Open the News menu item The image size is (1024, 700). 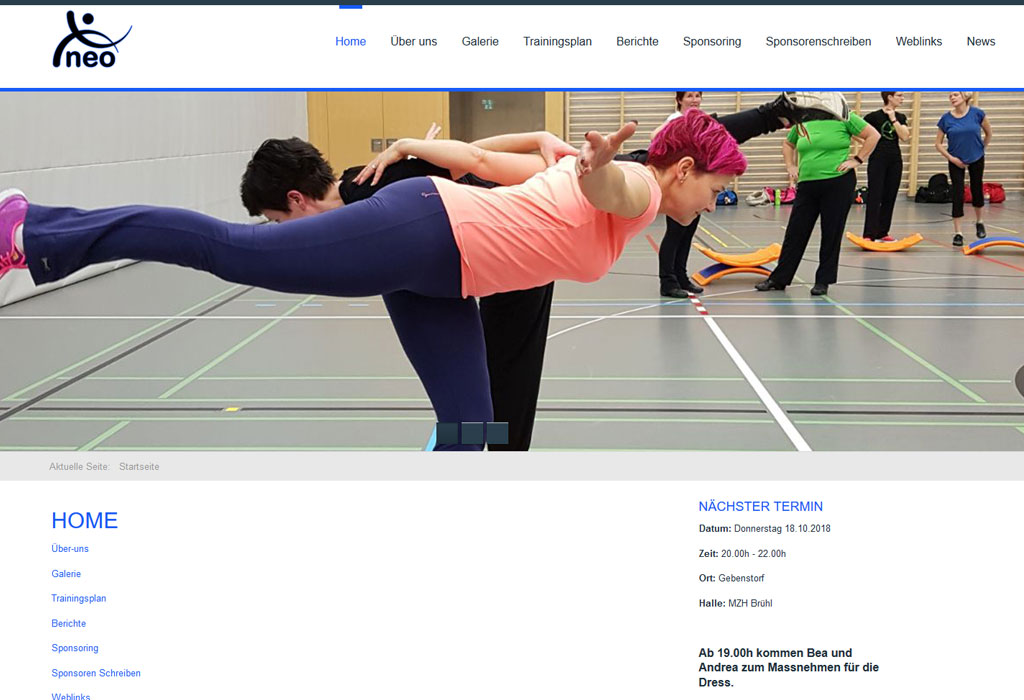pyautogui.click(x=980, y=42)
